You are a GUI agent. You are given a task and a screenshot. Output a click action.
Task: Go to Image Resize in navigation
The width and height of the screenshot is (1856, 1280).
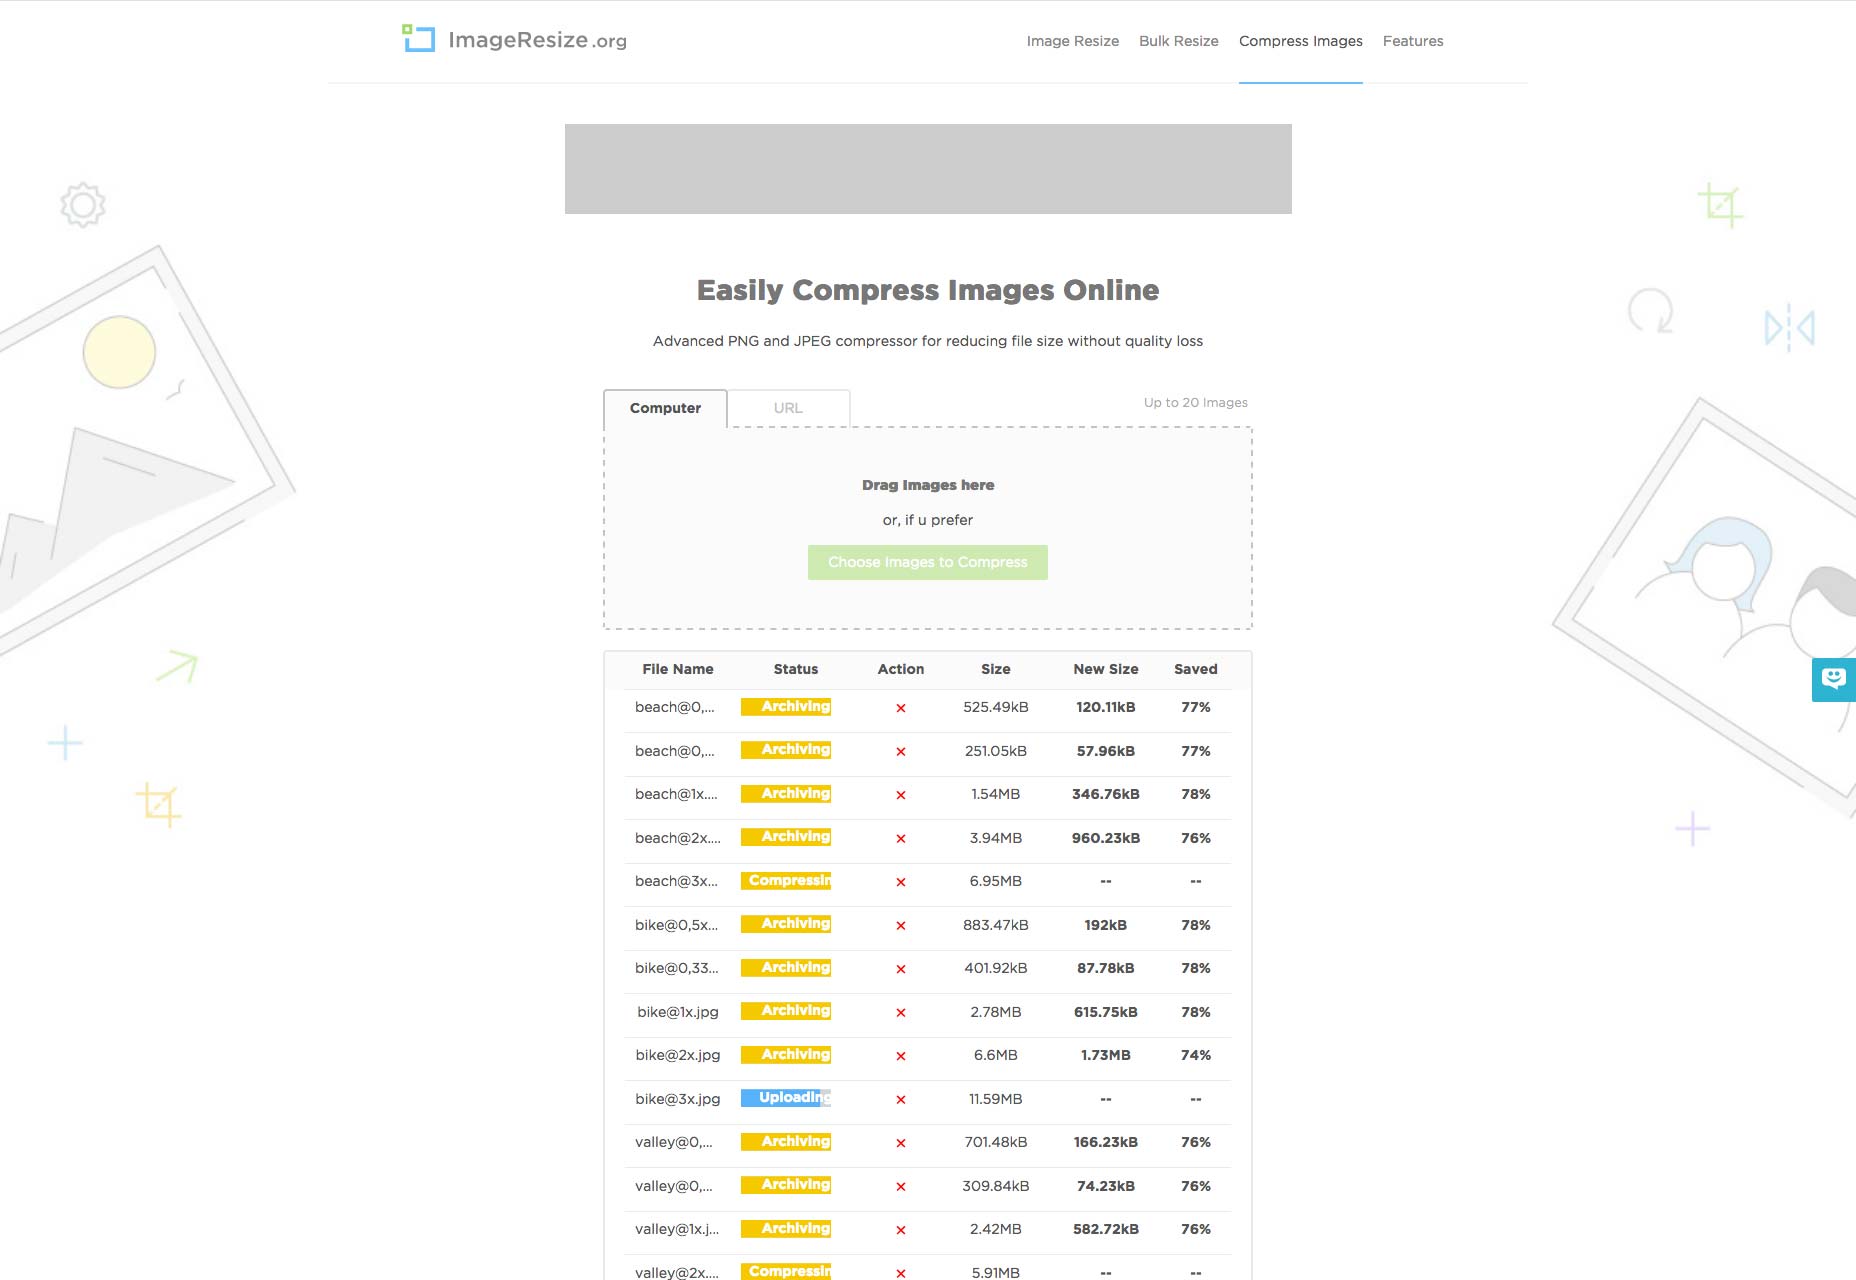tap(1072, 41)
